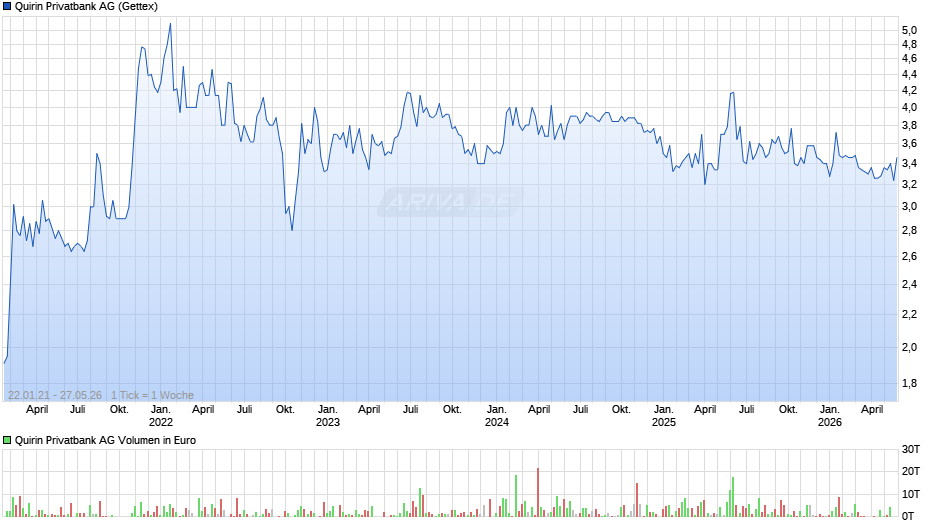940x526 pixels.
Task: Click the 'Quirin Privatbank AG (Gettex)' chart title
Action: [x=86, y=7]
